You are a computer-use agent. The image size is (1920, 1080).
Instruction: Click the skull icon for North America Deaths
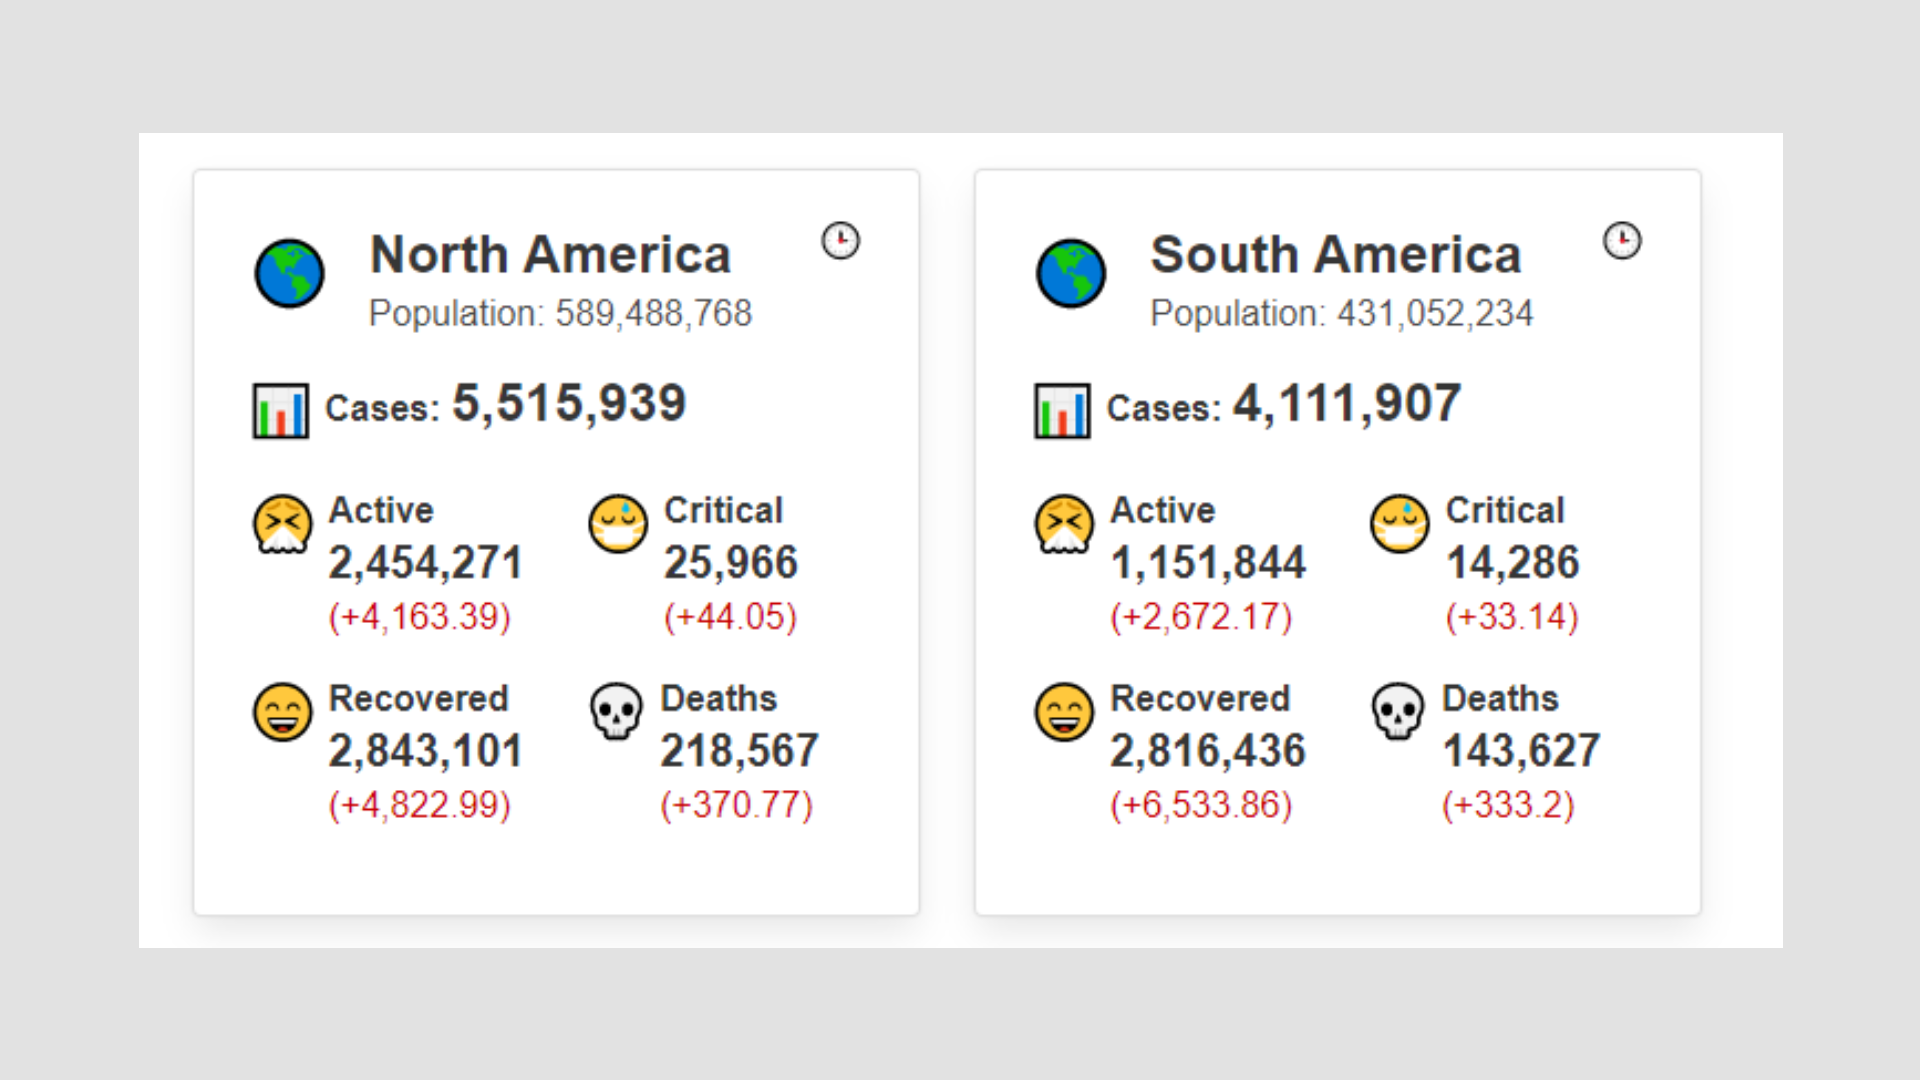click(616, 712)
